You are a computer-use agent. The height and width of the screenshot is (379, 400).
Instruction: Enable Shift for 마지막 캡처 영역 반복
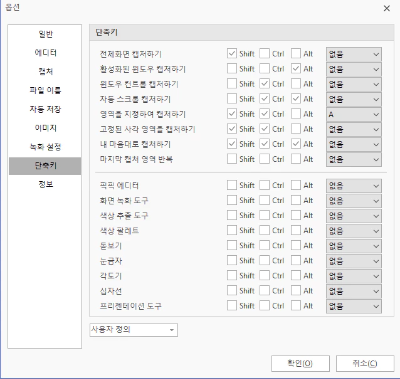click(232, 159)
